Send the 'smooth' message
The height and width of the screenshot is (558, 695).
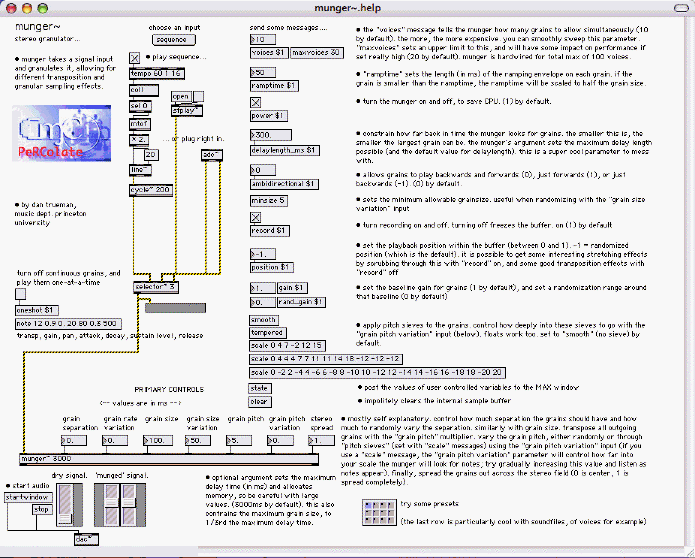(x=264, y=320)
